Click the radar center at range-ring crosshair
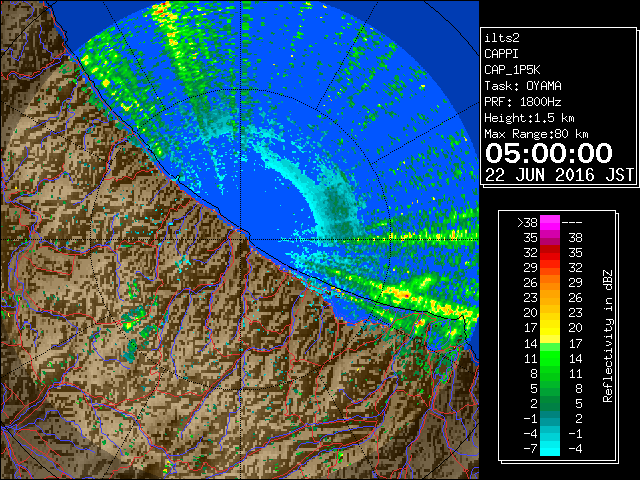 (x=241, y=240)
